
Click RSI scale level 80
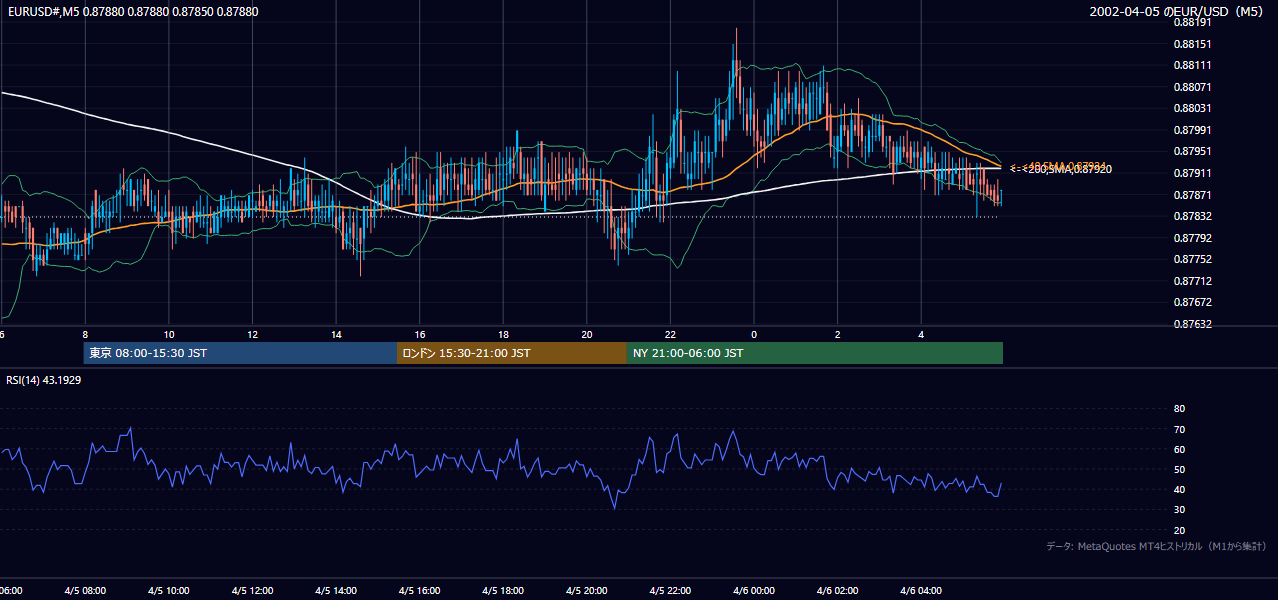1179,409
